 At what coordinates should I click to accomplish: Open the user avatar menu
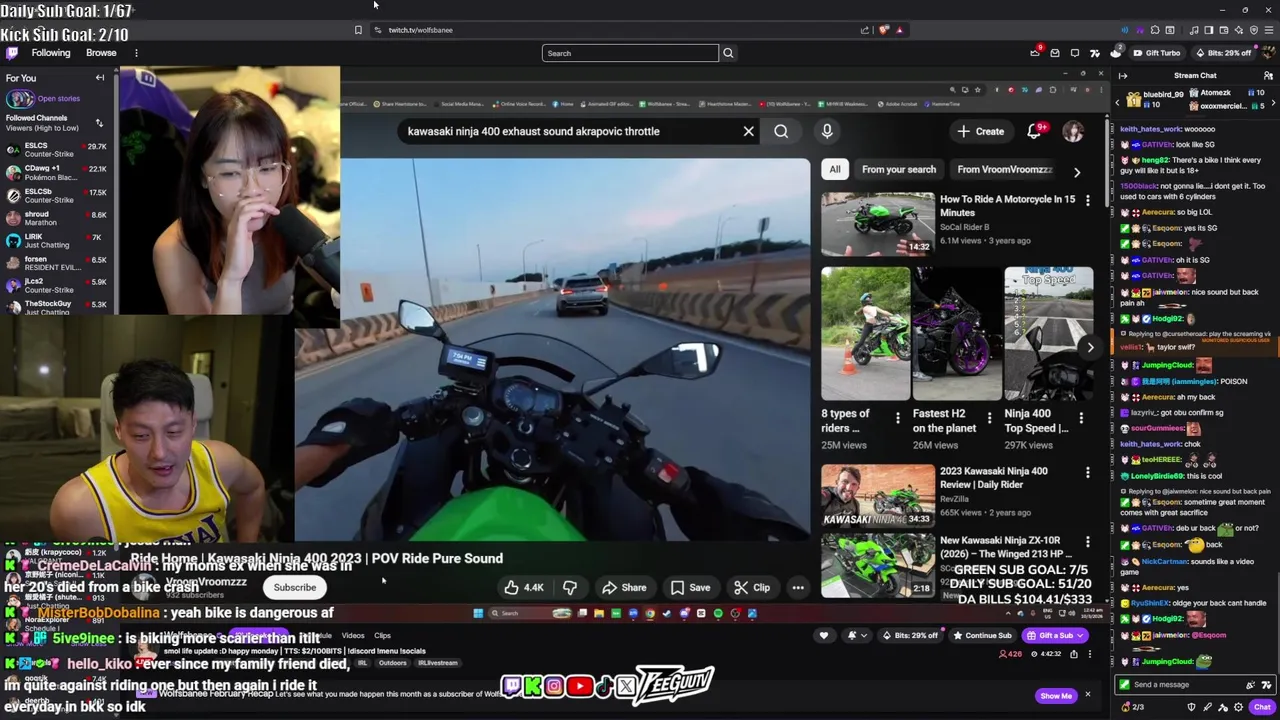1267,53
